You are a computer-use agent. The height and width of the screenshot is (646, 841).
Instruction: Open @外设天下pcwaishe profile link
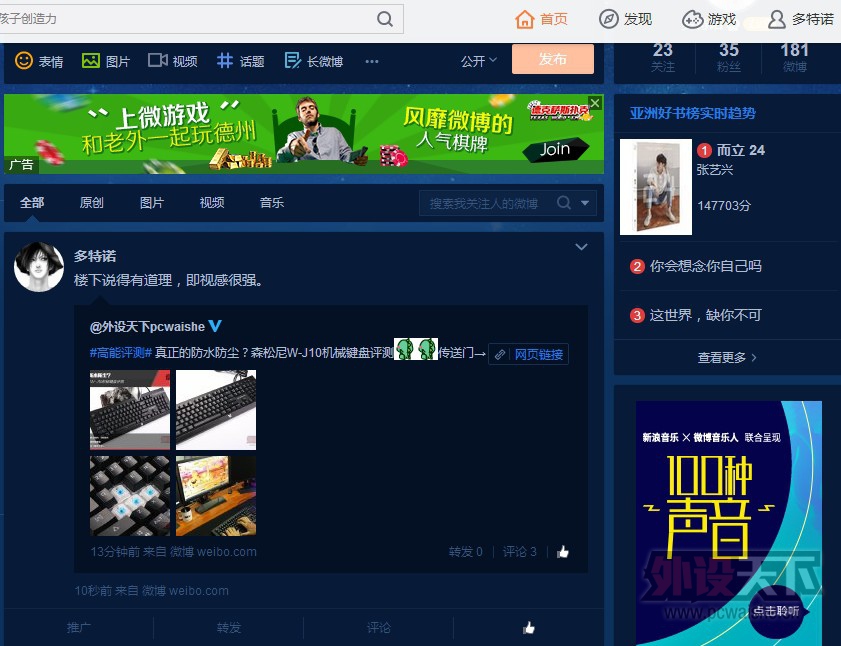pos(147,326)
